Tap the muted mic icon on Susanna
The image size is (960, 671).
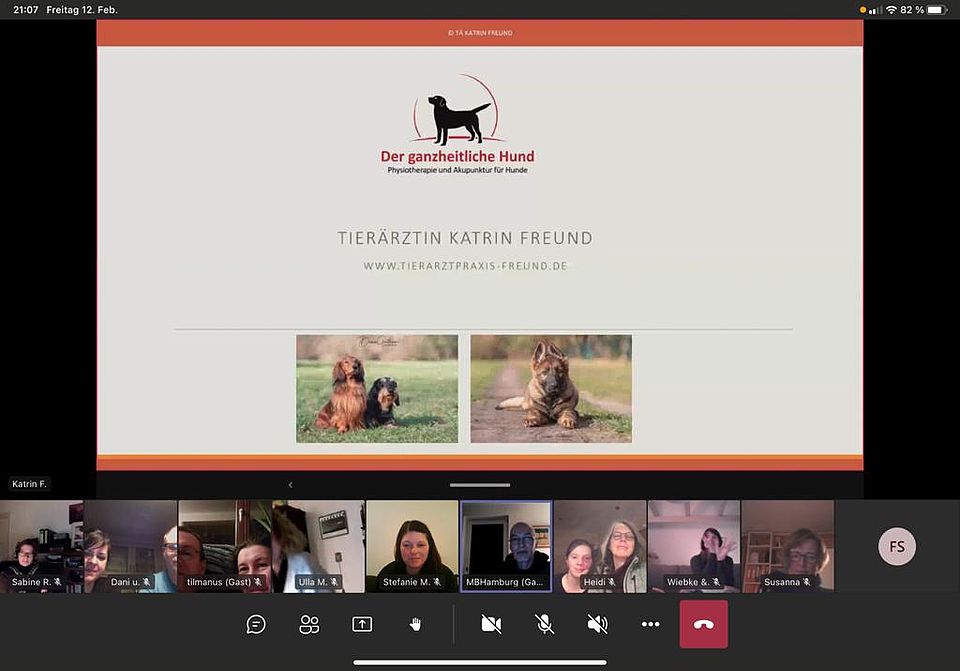pyautogui.click(x=806, y=582)
